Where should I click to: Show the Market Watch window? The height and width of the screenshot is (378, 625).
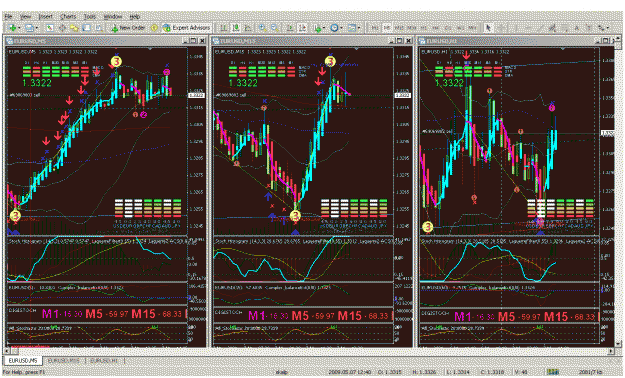[x=49, y=28]
